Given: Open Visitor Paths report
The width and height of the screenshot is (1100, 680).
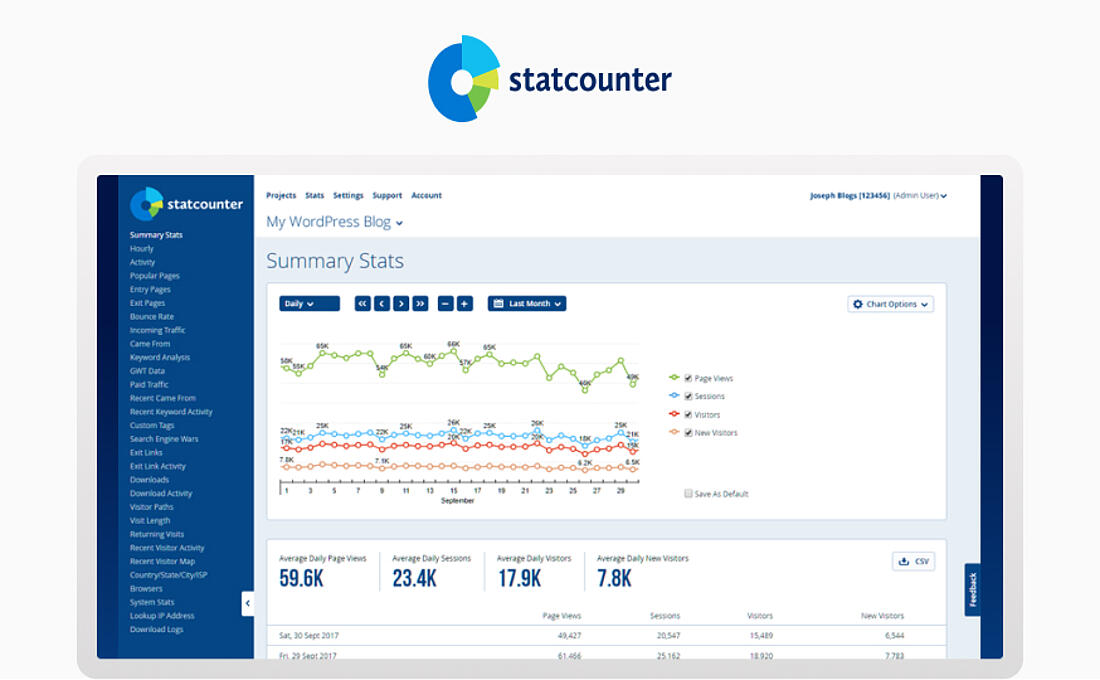Looking at the screenshot, I should pos(151,507).
